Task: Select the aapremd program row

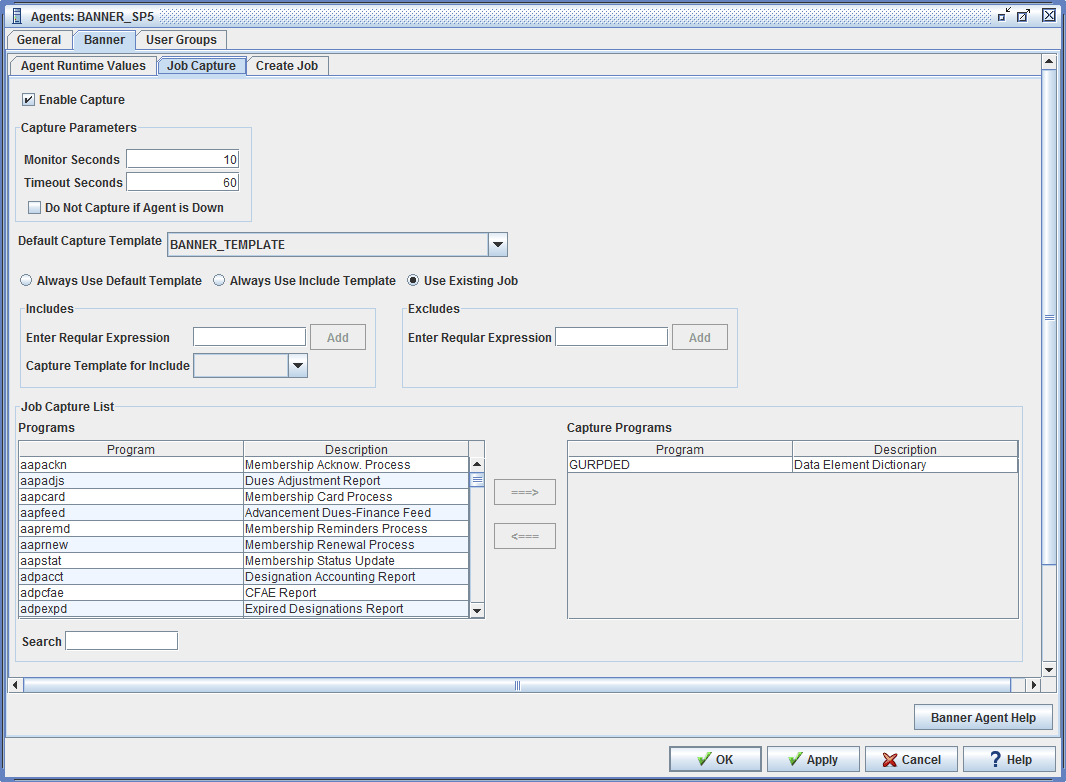Action: click(243, 528)
